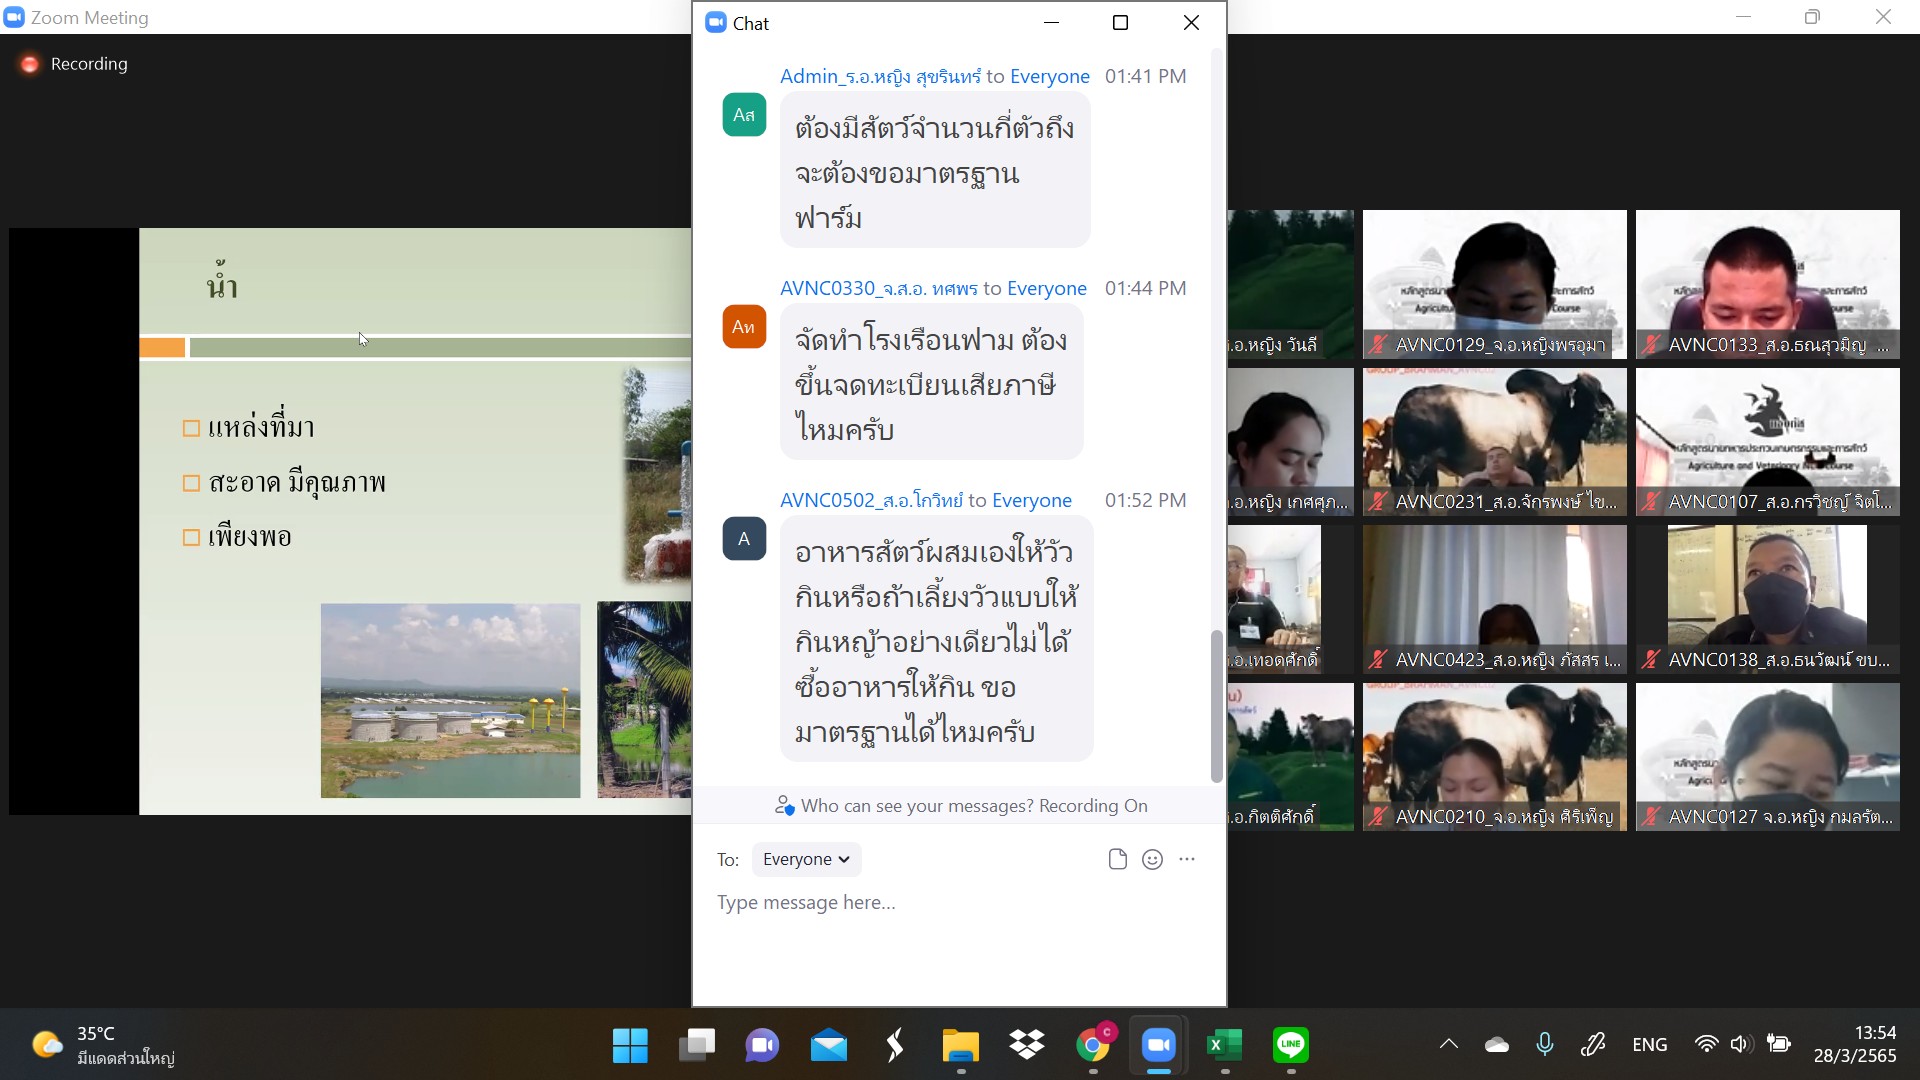This screenshot has height=1080, width=1920.
Task: Click the red Recording indicator
Action: (x=30, y=64)
